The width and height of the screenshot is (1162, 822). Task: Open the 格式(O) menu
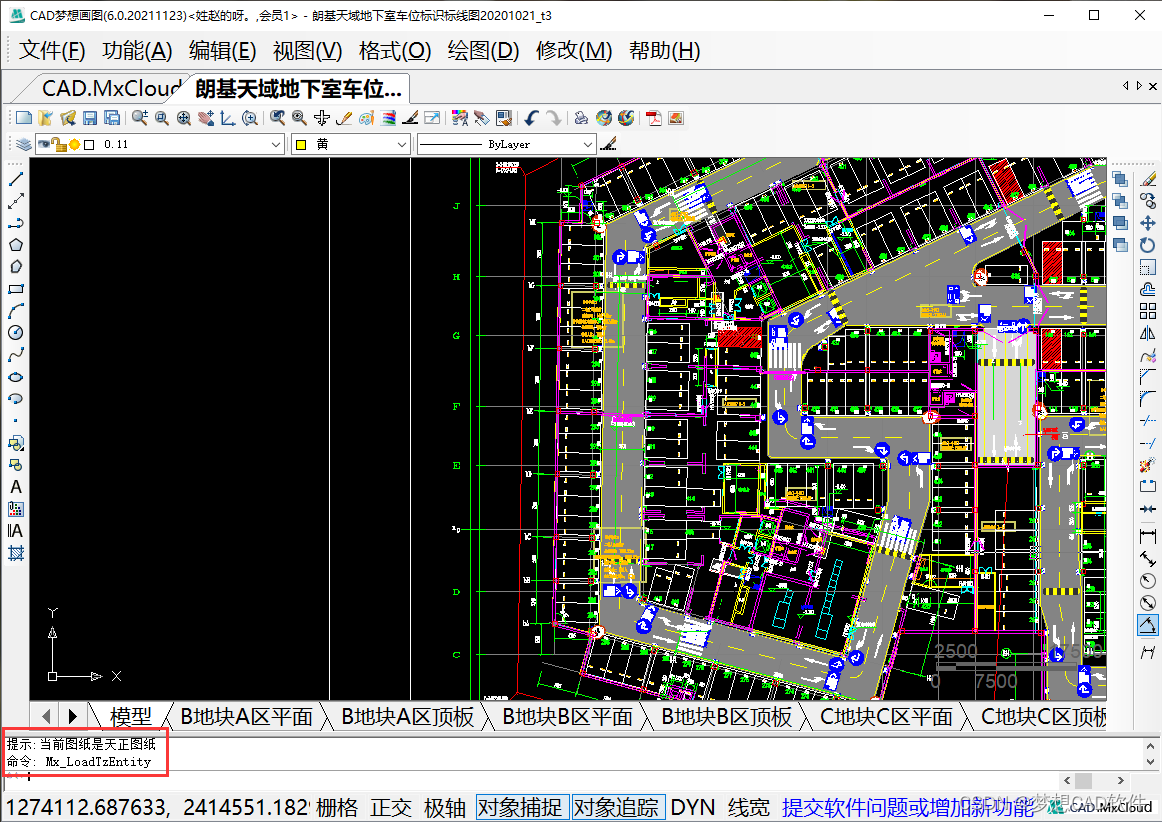tap(395, 50)
